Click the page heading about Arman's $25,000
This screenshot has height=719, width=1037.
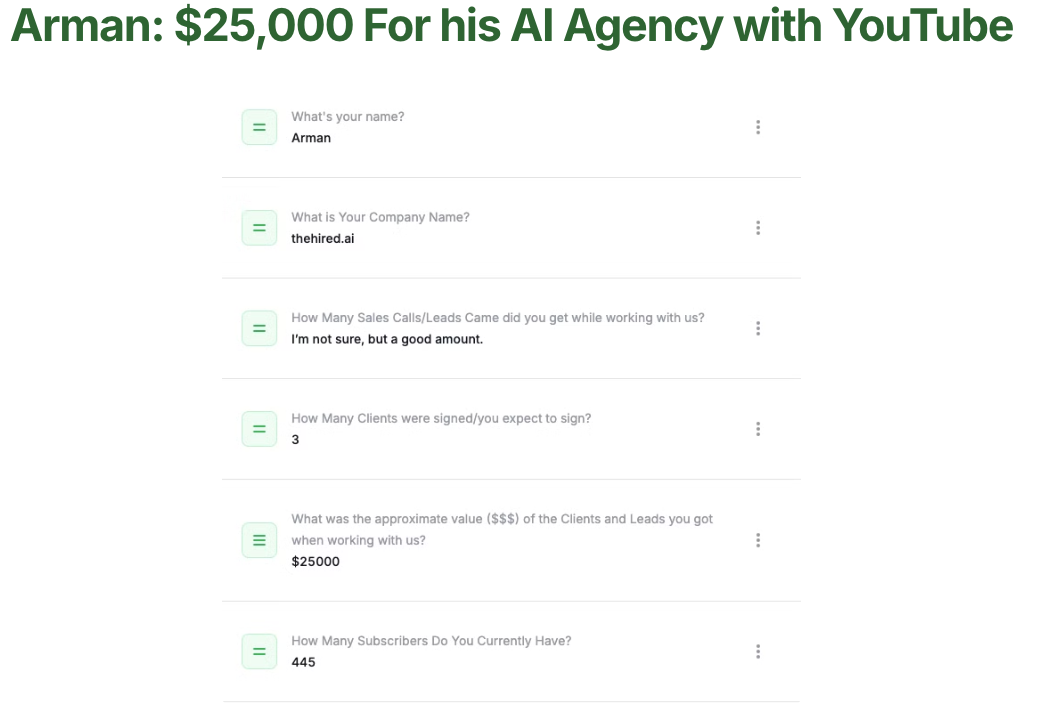pos(512,26)
